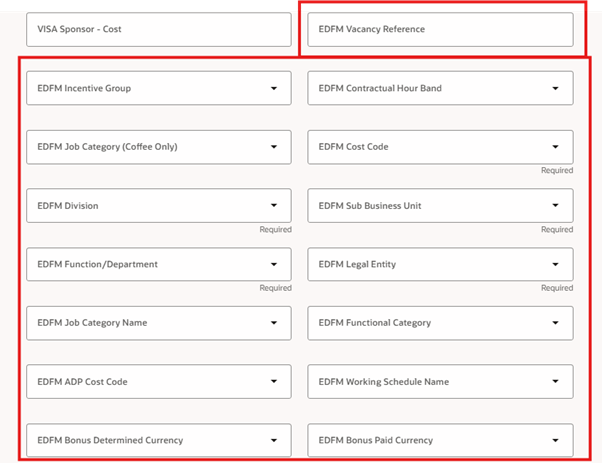Expand the EDFM Contractual Hour Band dropdown

click(440, 88)
